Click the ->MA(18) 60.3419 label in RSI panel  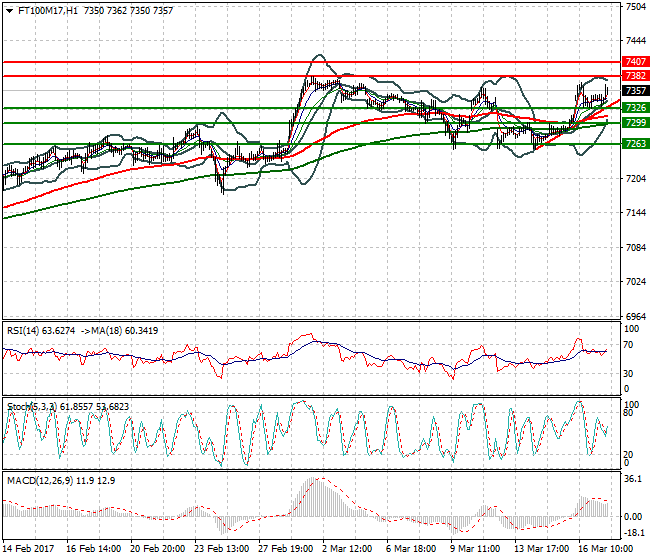[x=119, y=331]
